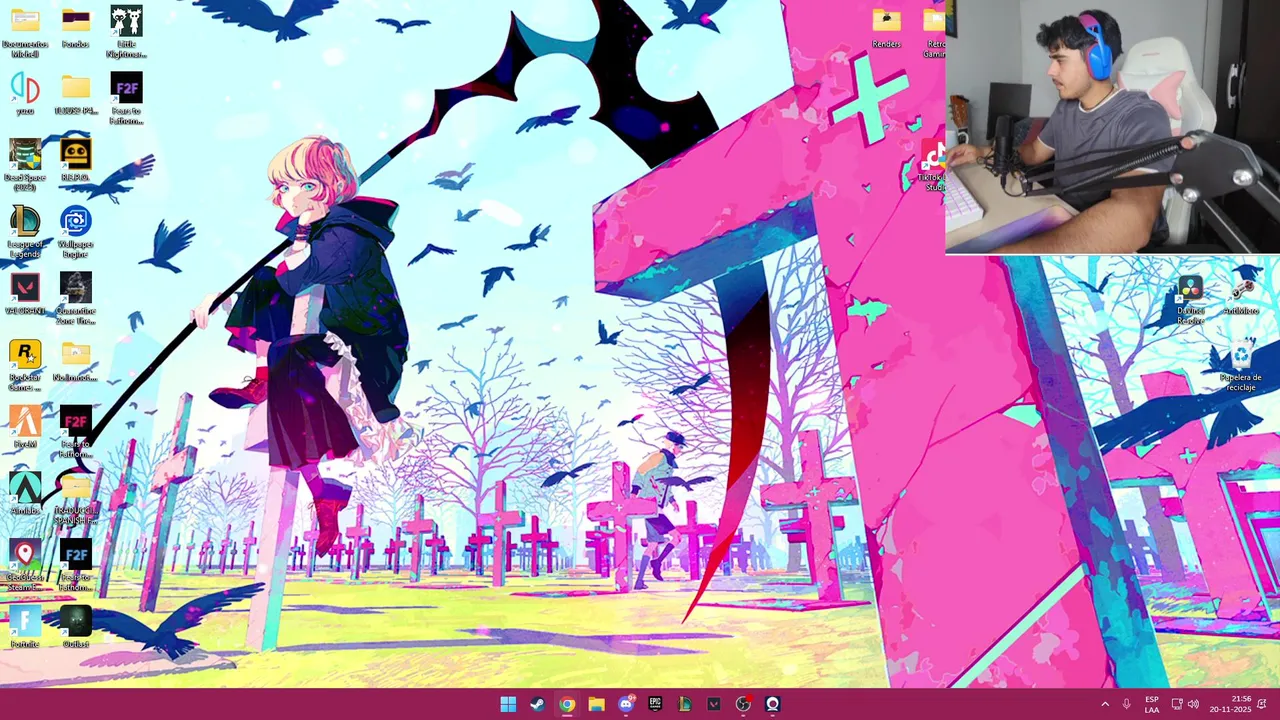Open the last taskbar app after OBS
This screenshot has width=1280, height=720.
click(773, 704)
